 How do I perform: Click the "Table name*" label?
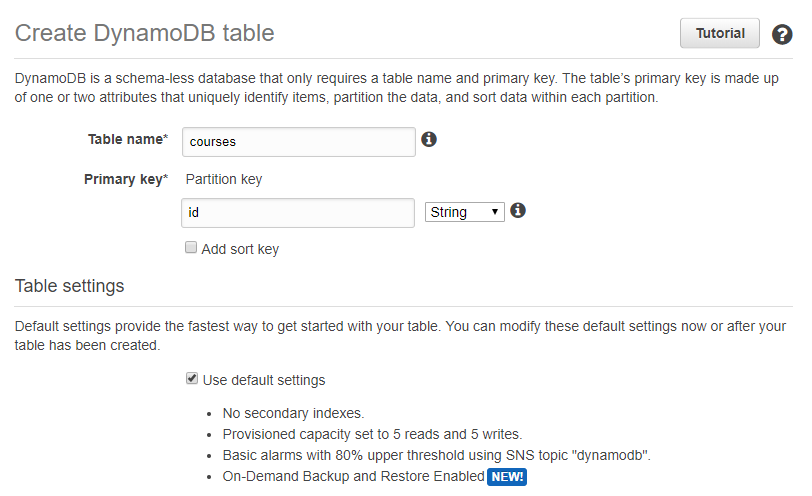pyautogui.click(x=128, y=139)
